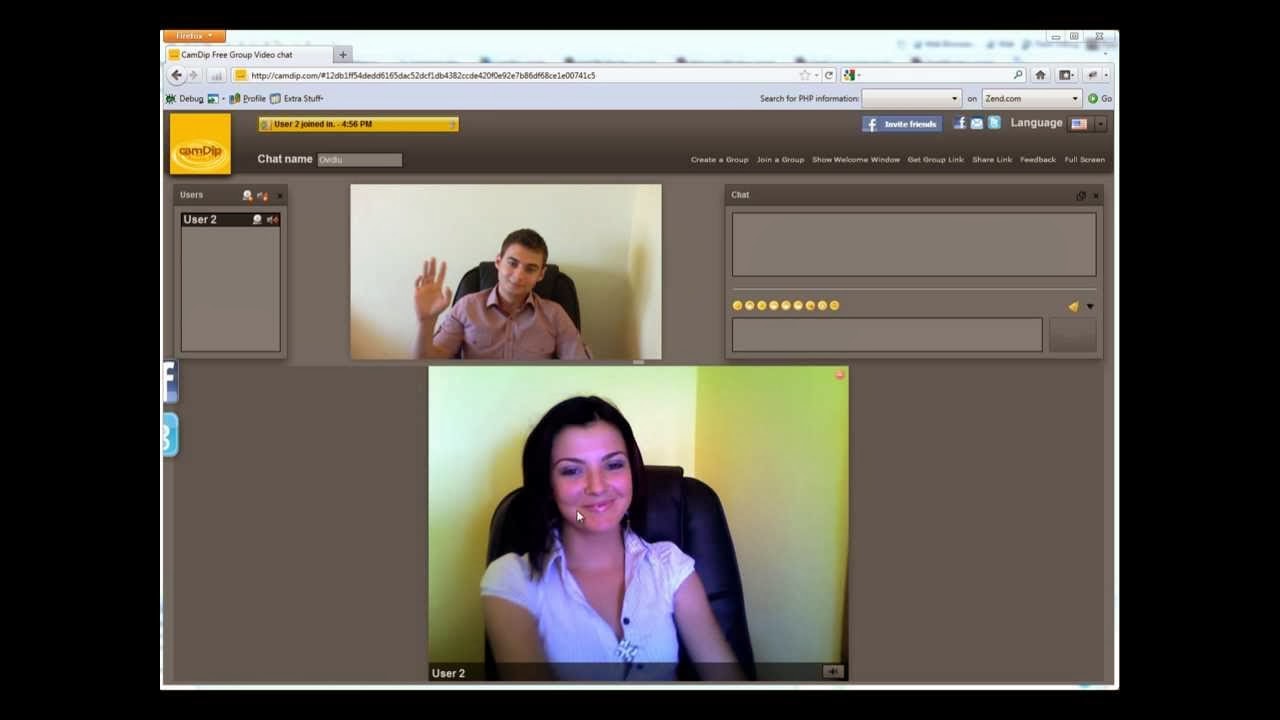Open the Twitter side tab
The height and width of the screenshot is (720, 1280).
170,435
